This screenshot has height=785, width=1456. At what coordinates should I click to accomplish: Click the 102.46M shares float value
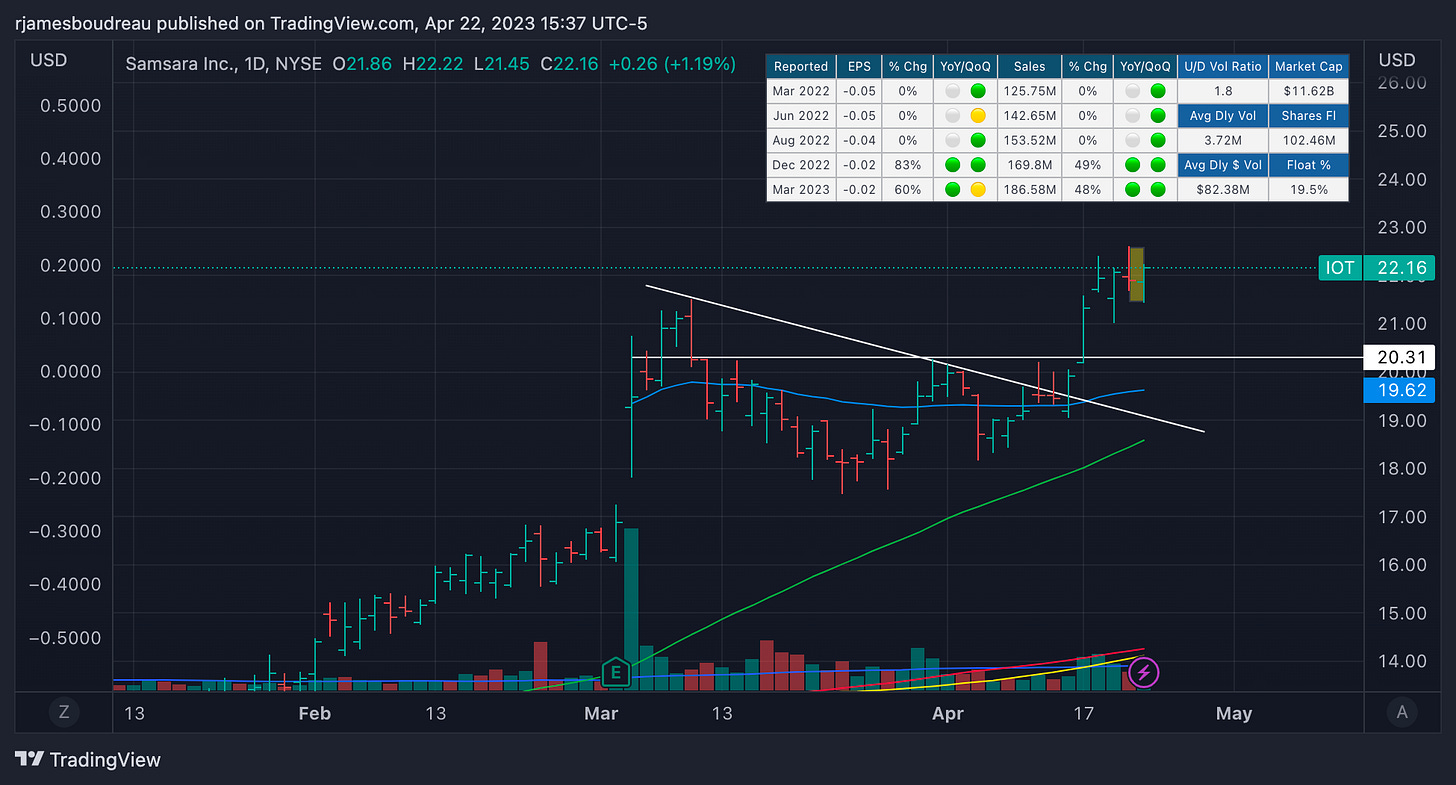pyautogui.click(x=1308, y=141)
